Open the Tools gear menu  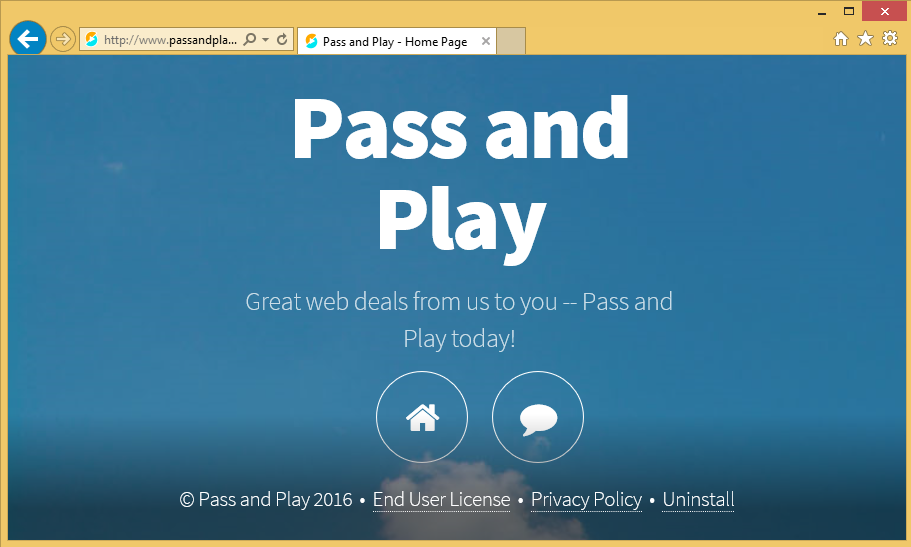coord(889,39)
